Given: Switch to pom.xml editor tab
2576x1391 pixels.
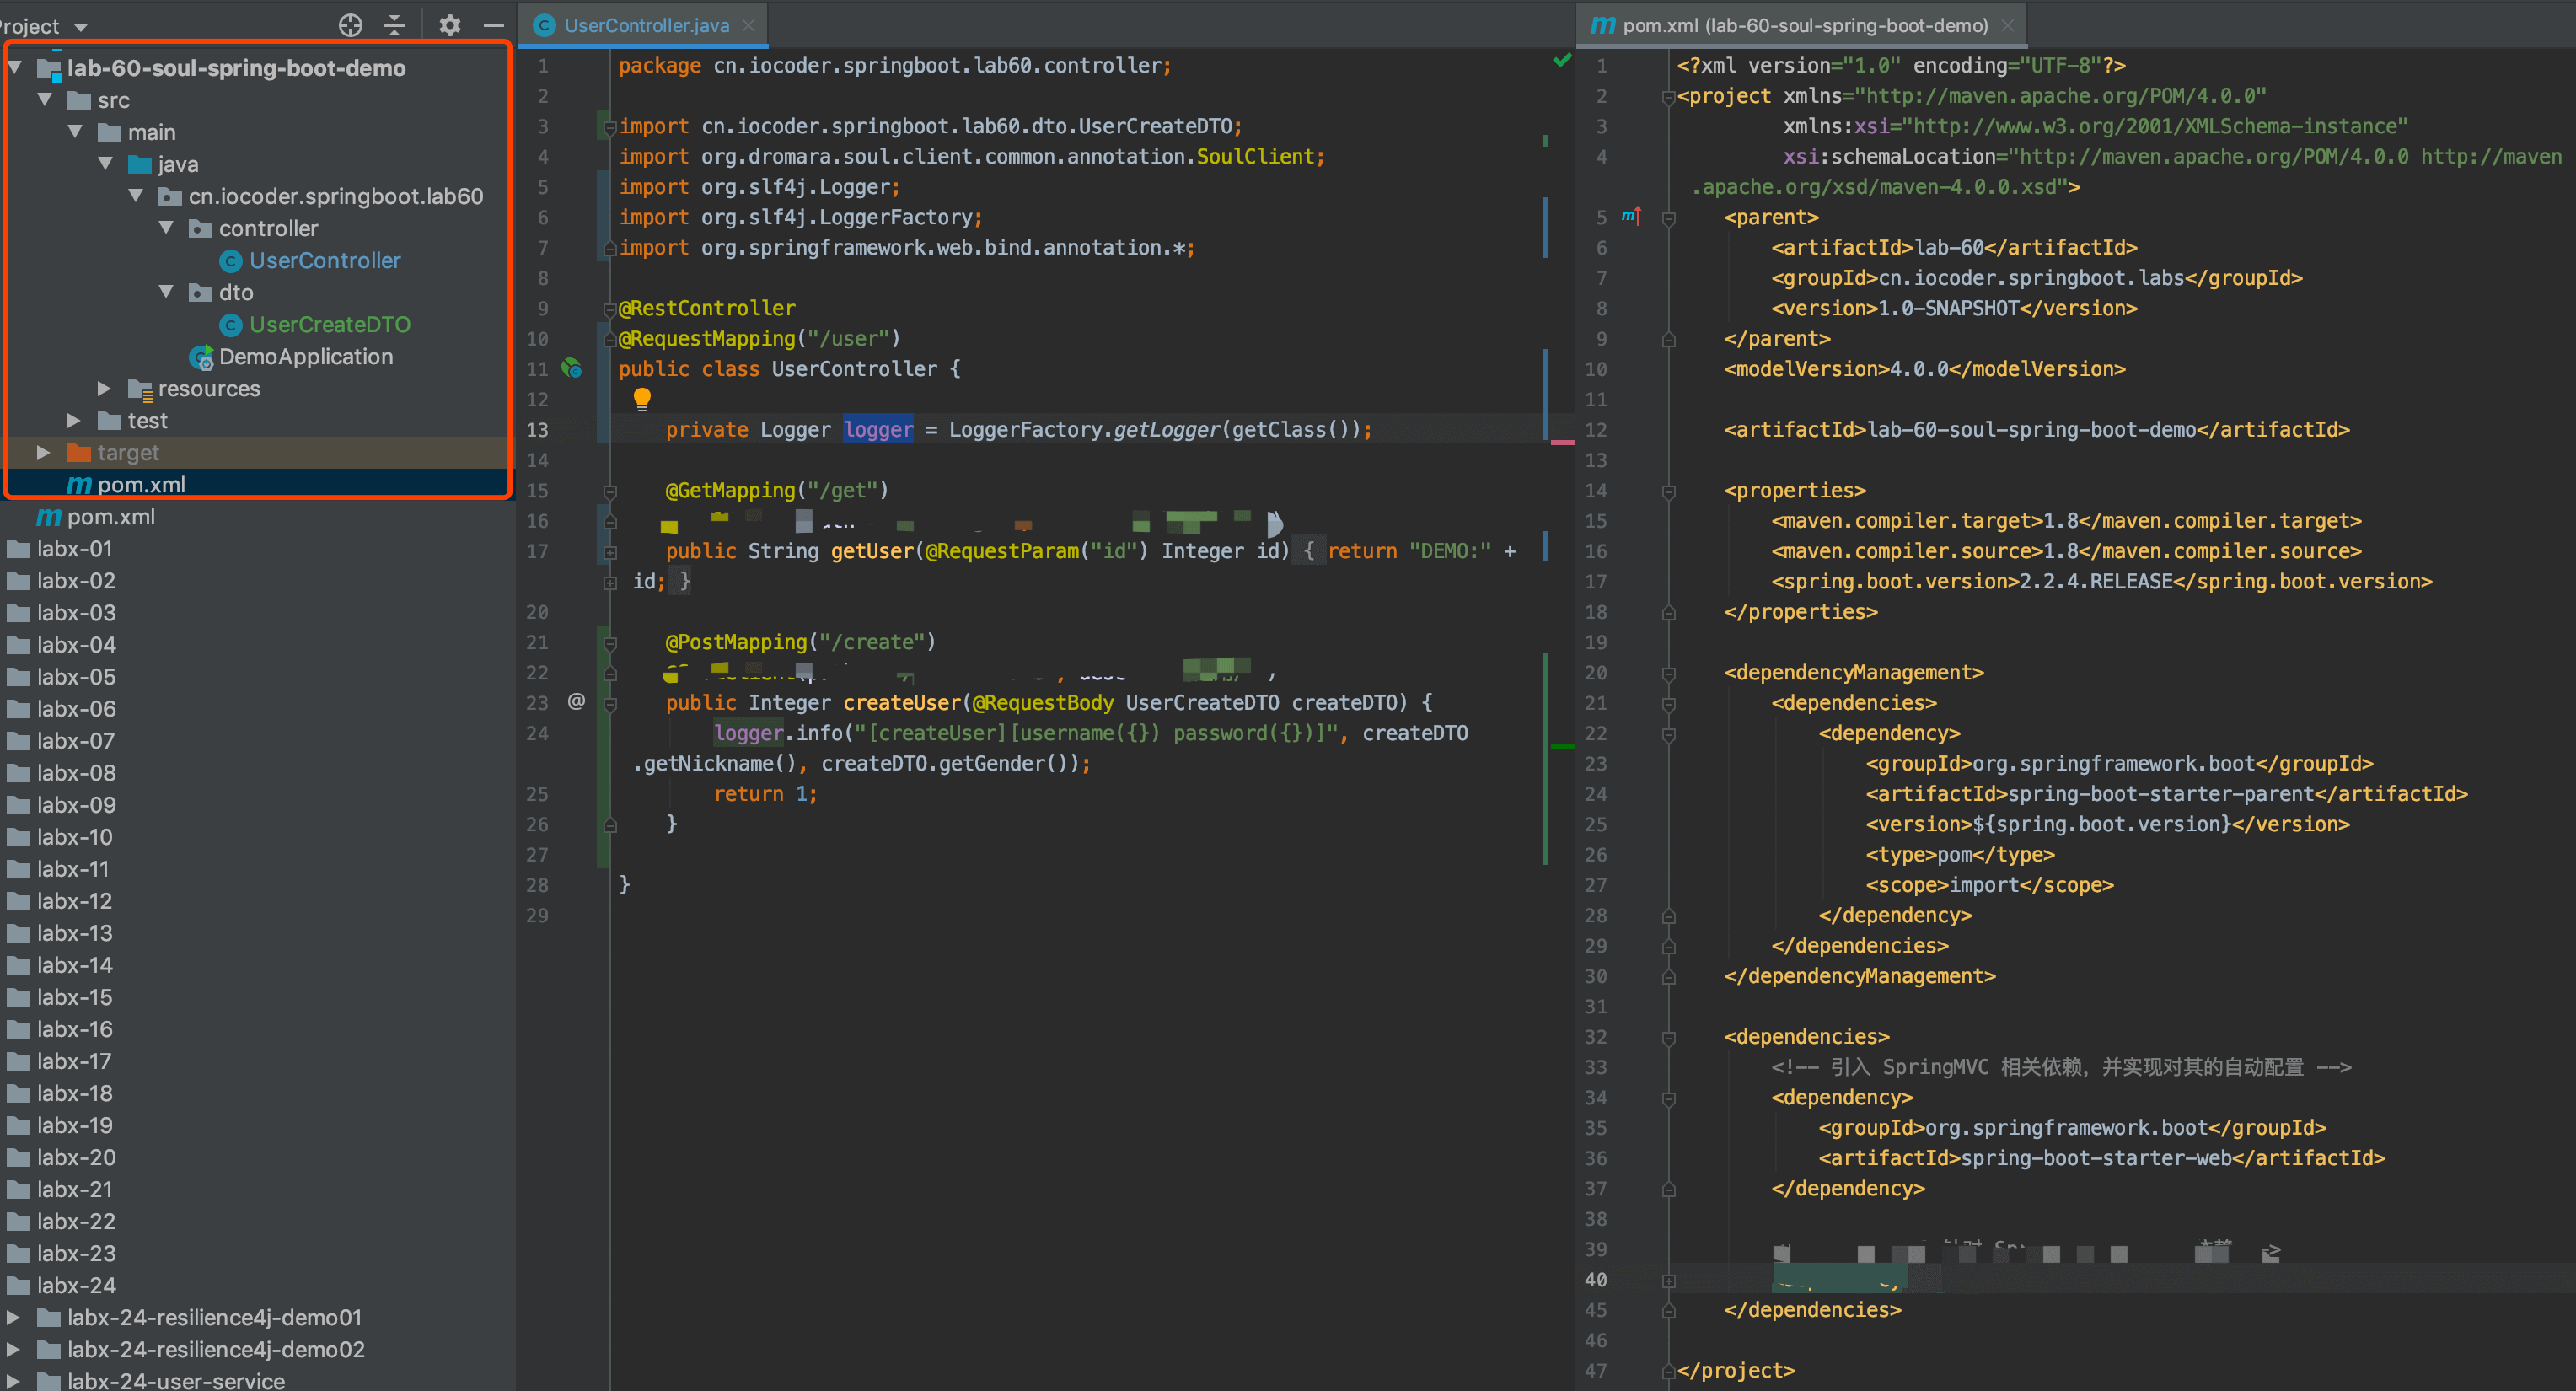Looking at the screenshot, I should [x=1803, y=25].
